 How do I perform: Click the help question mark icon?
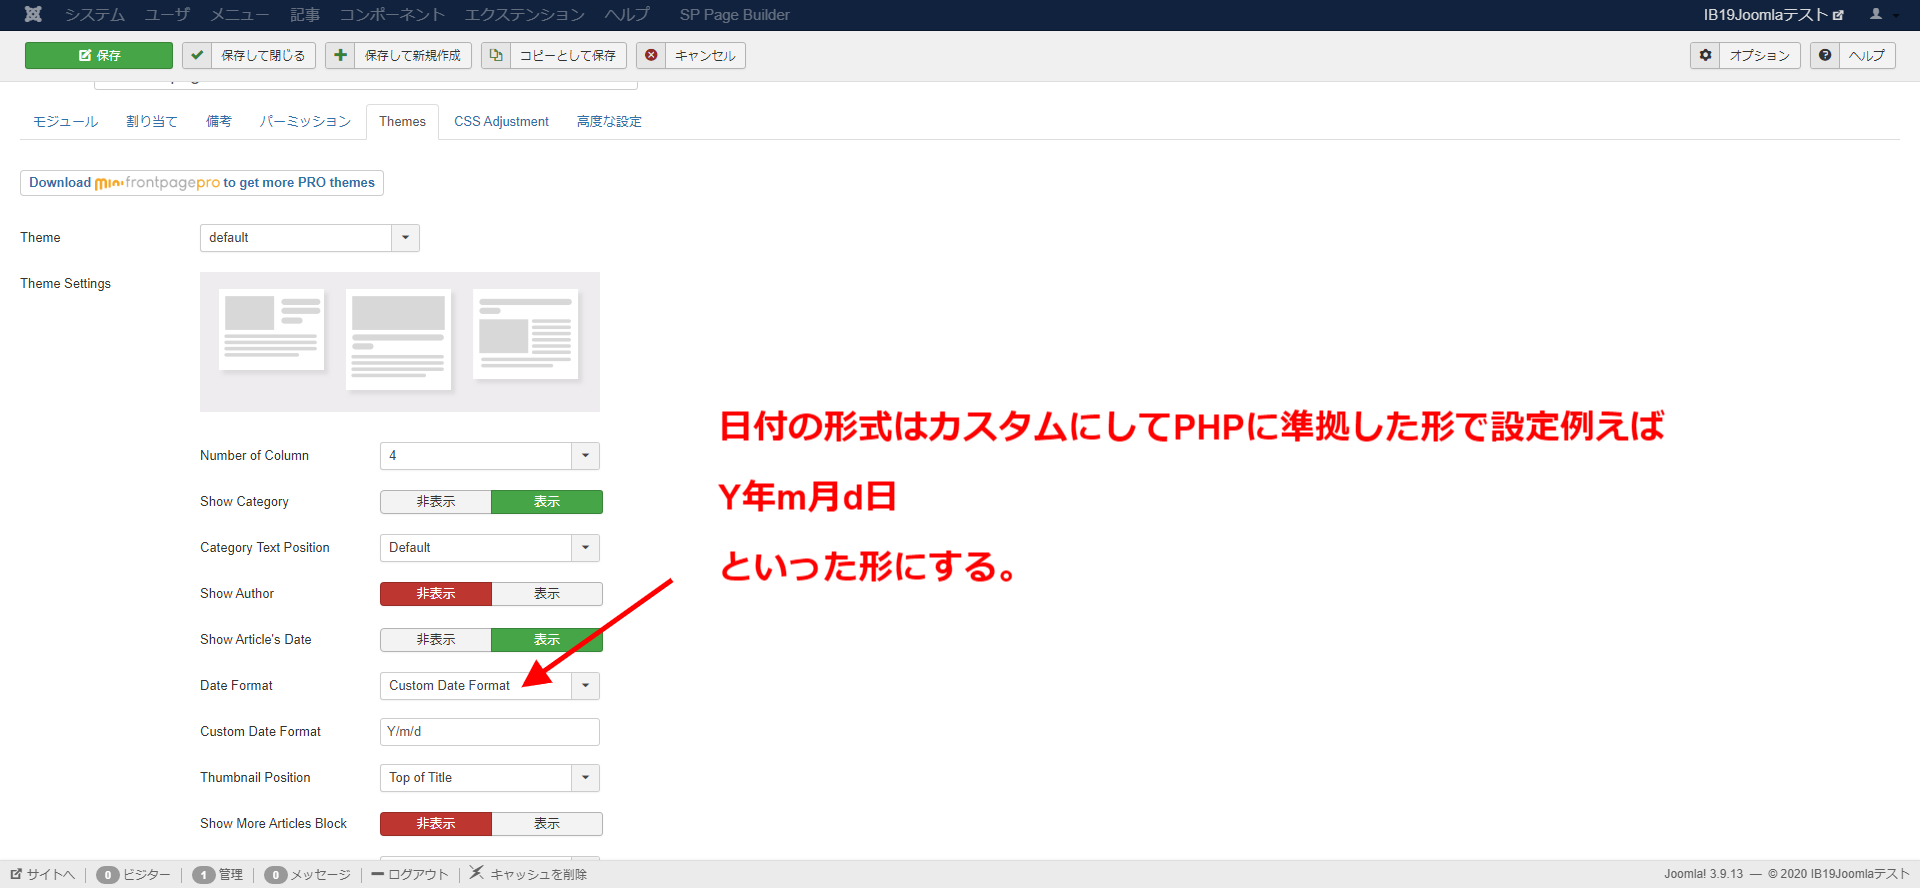pyautogui.click(x=1825, y=55)
